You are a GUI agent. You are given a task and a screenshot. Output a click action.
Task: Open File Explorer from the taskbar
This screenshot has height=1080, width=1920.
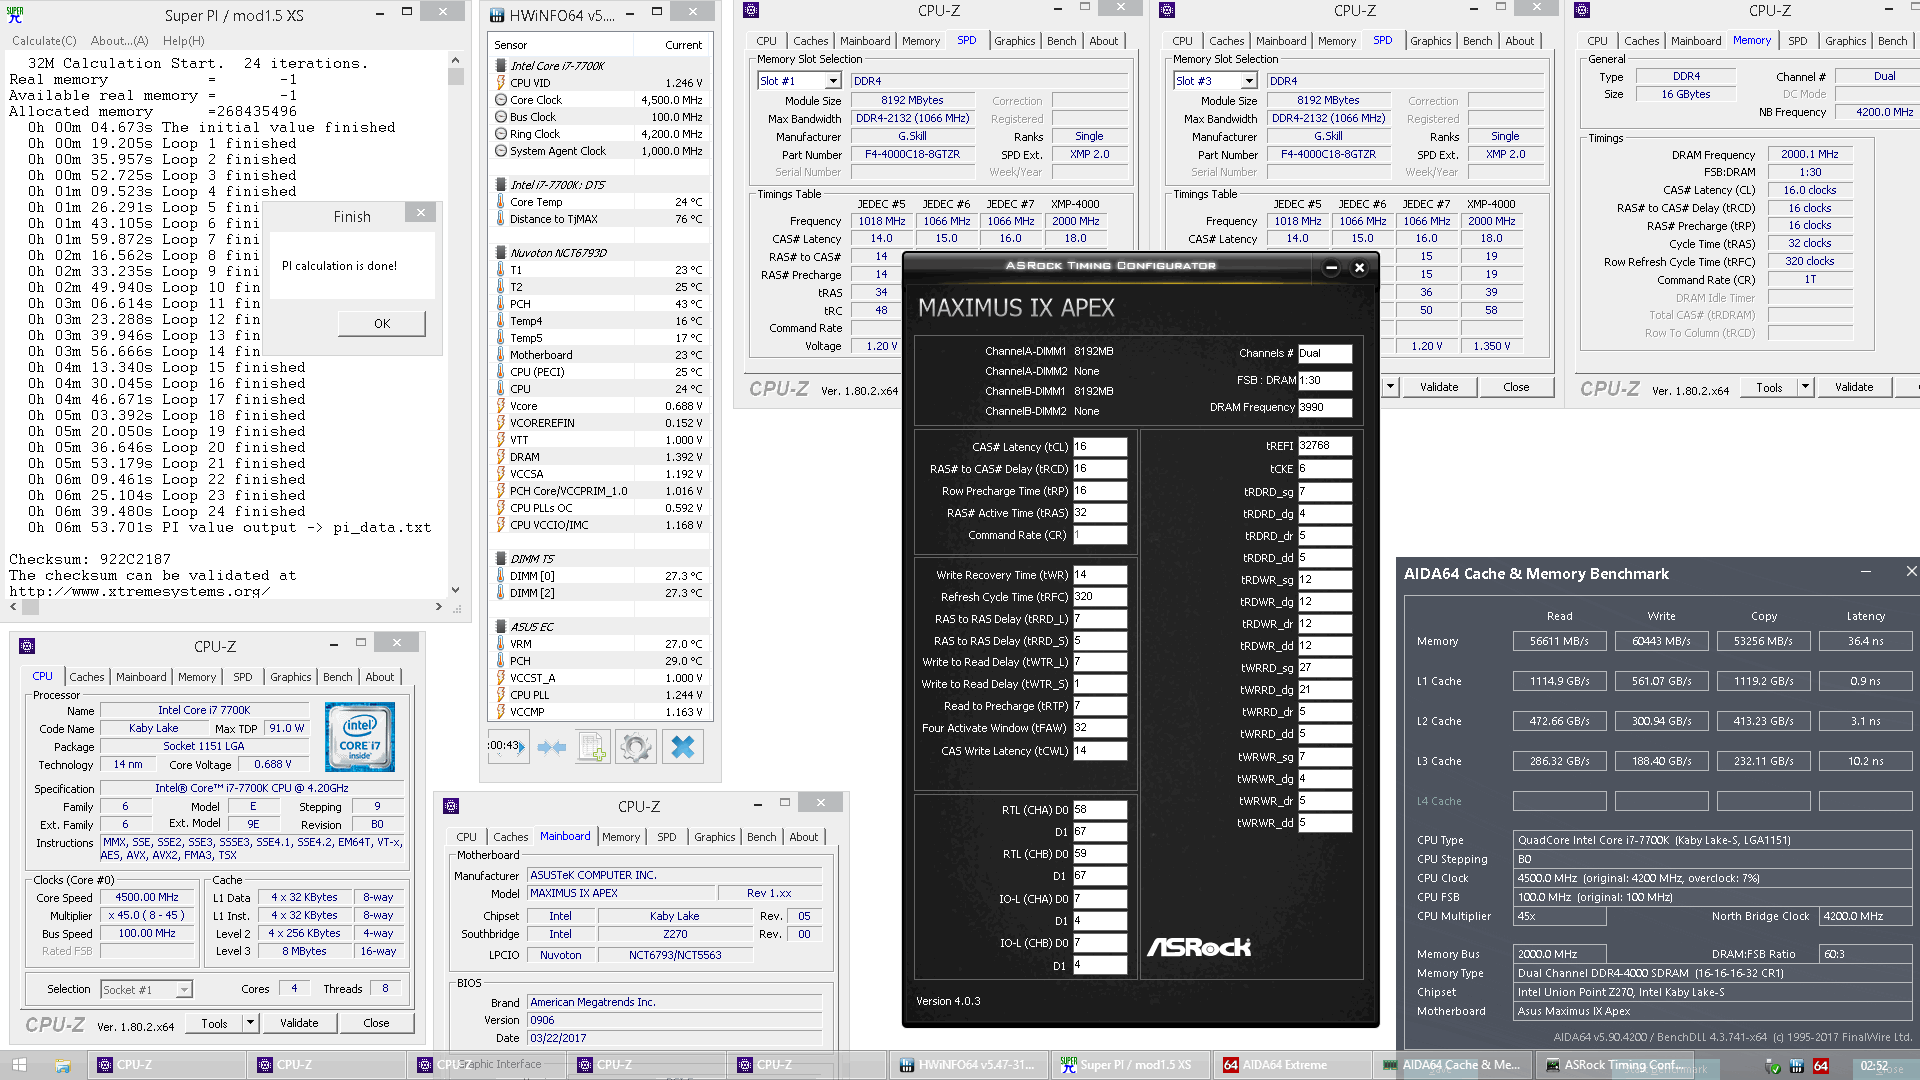pyautogui.click(x=63, y=1065)
